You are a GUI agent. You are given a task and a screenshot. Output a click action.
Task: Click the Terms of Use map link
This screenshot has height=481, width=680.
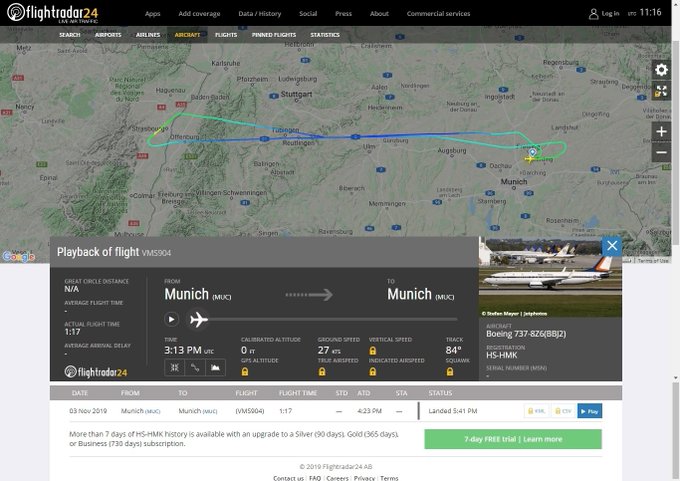(x=653, y=261)
